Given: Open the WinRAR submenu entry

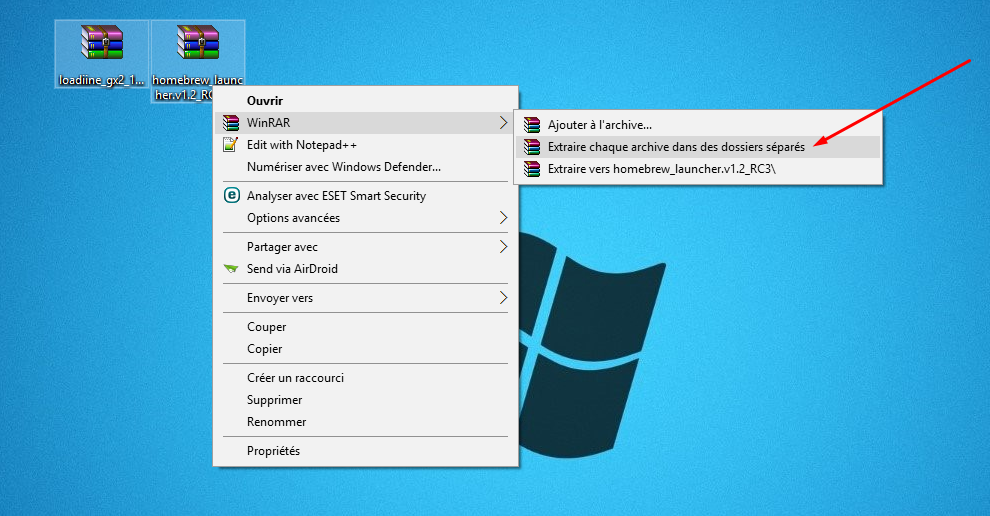Looking at the screenshot, I should coord(365,123).
